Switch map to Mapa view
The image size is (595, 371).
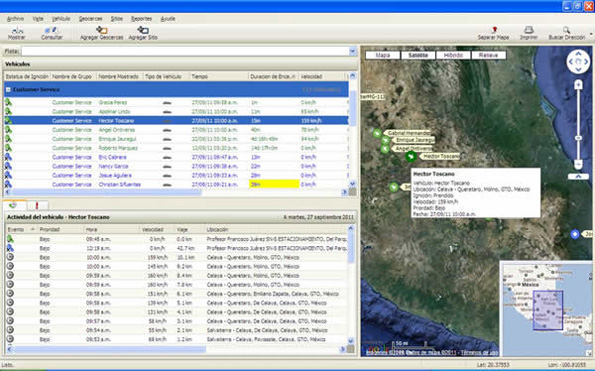(382, 55)
